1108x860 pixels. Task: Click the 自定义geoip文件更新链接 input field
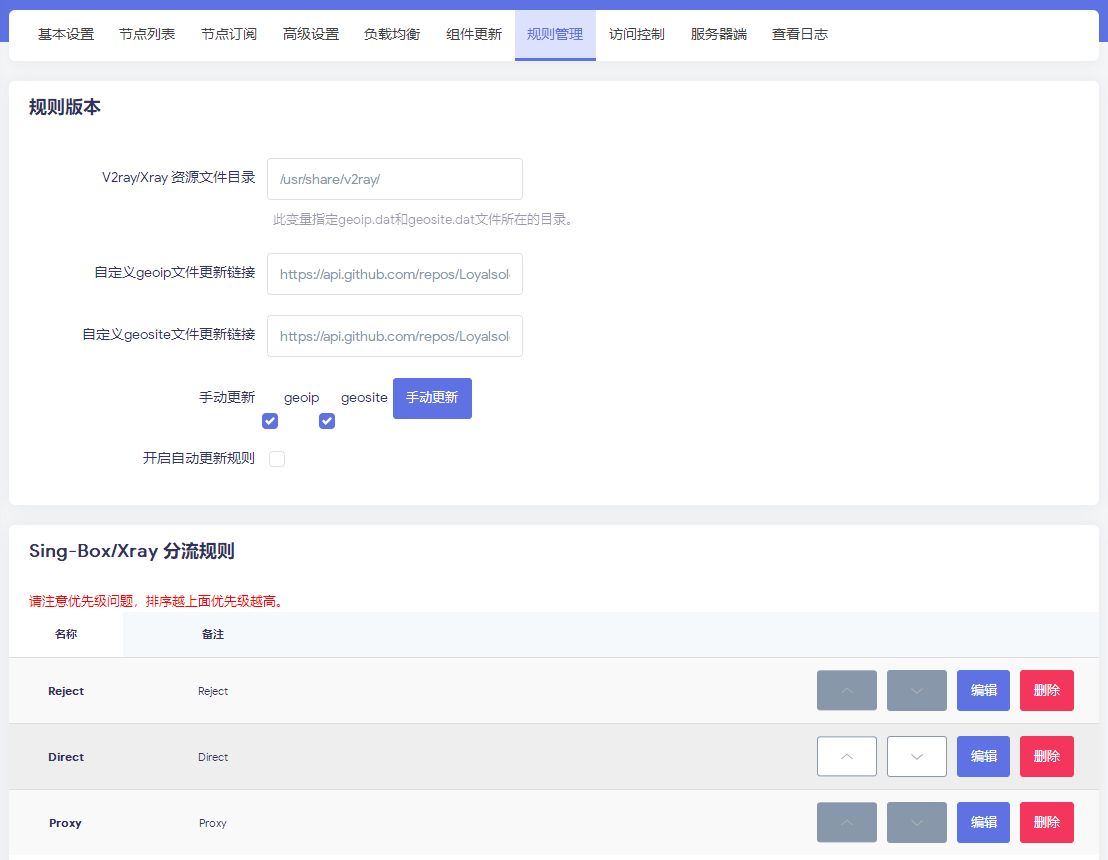(394, 274)
